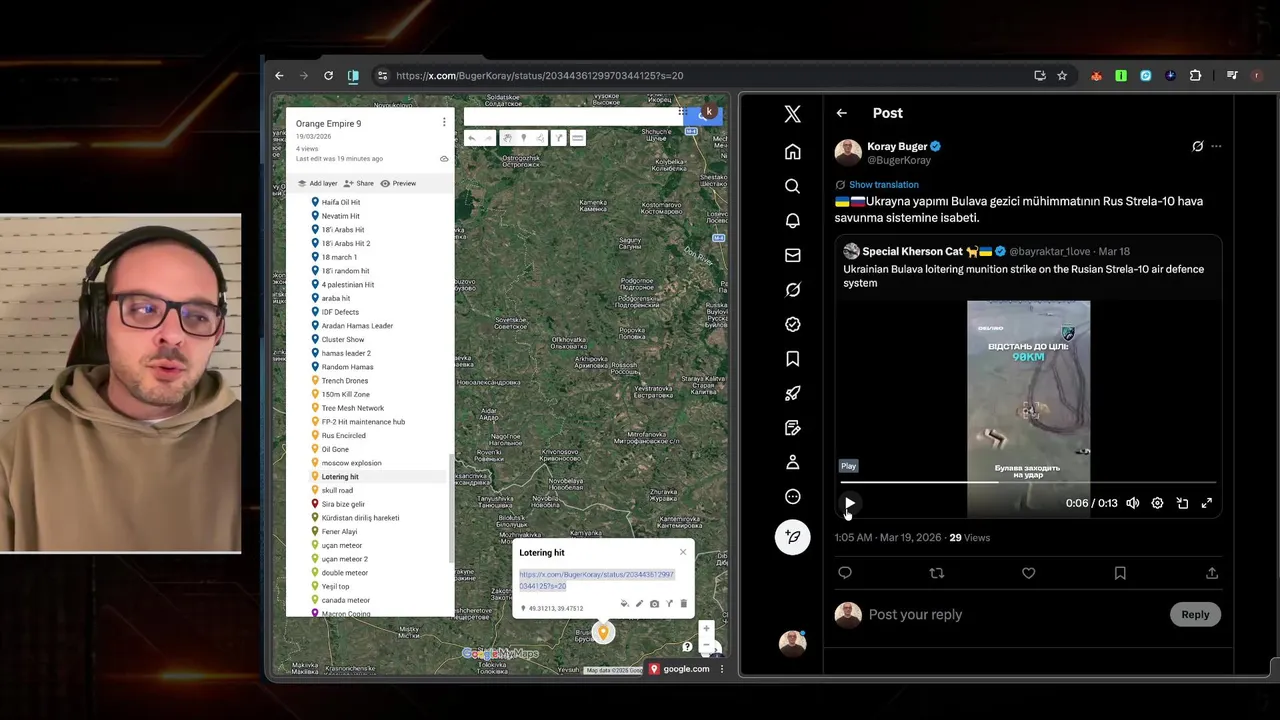Open the link in Lotering hit popup
Viewport: 1280px width, 720px height.
tap(596, 580)
